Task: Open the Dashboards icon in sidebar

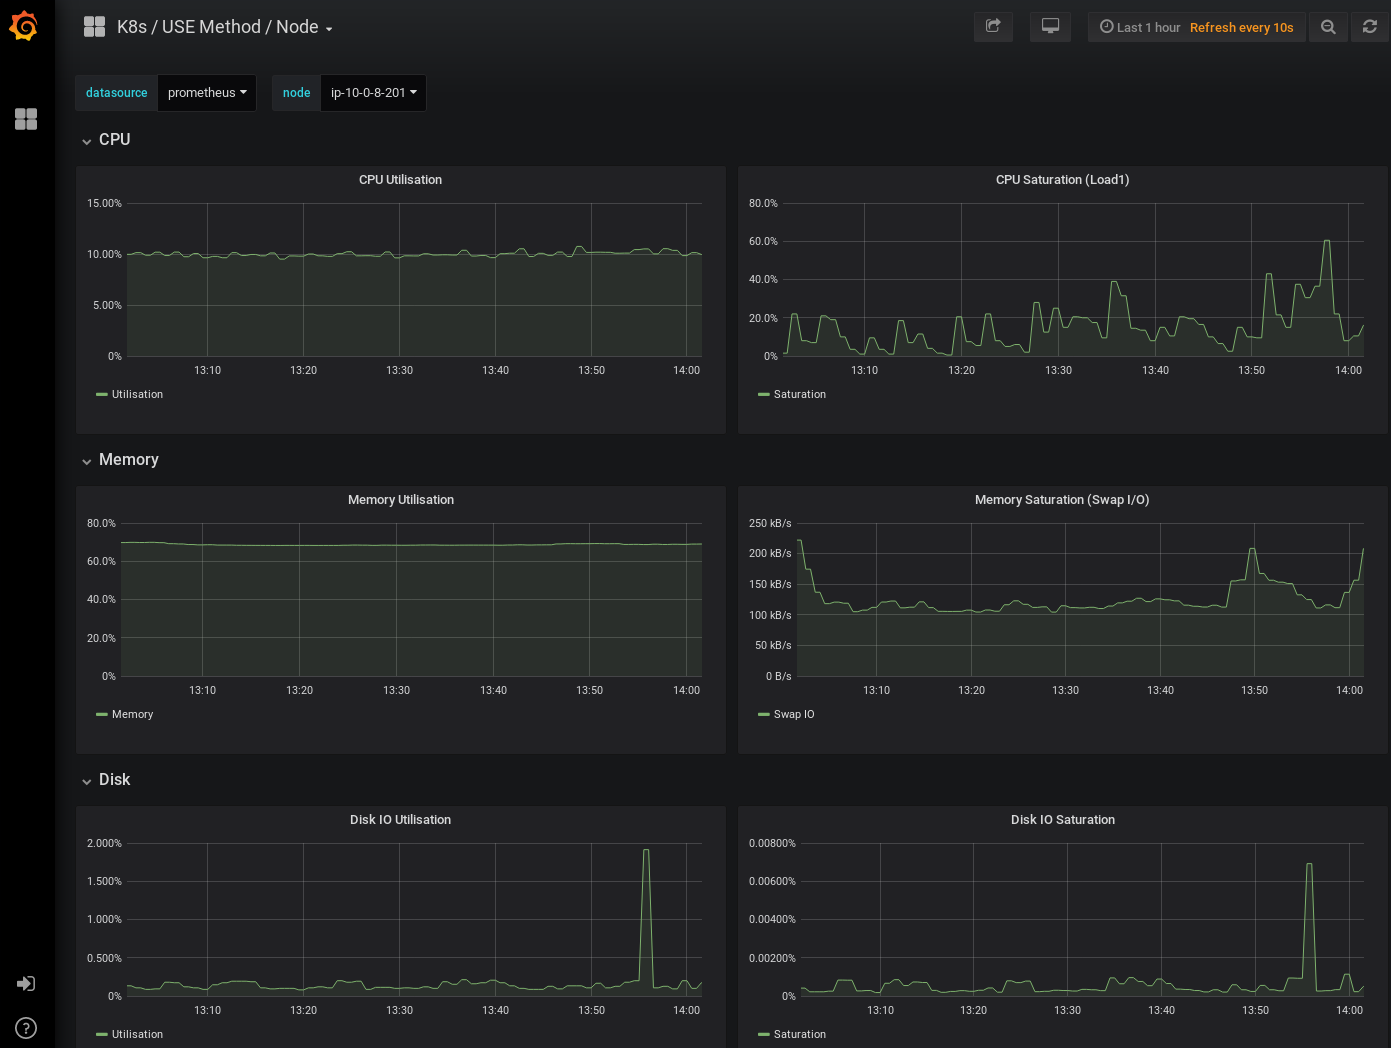Action: [26, 119]
